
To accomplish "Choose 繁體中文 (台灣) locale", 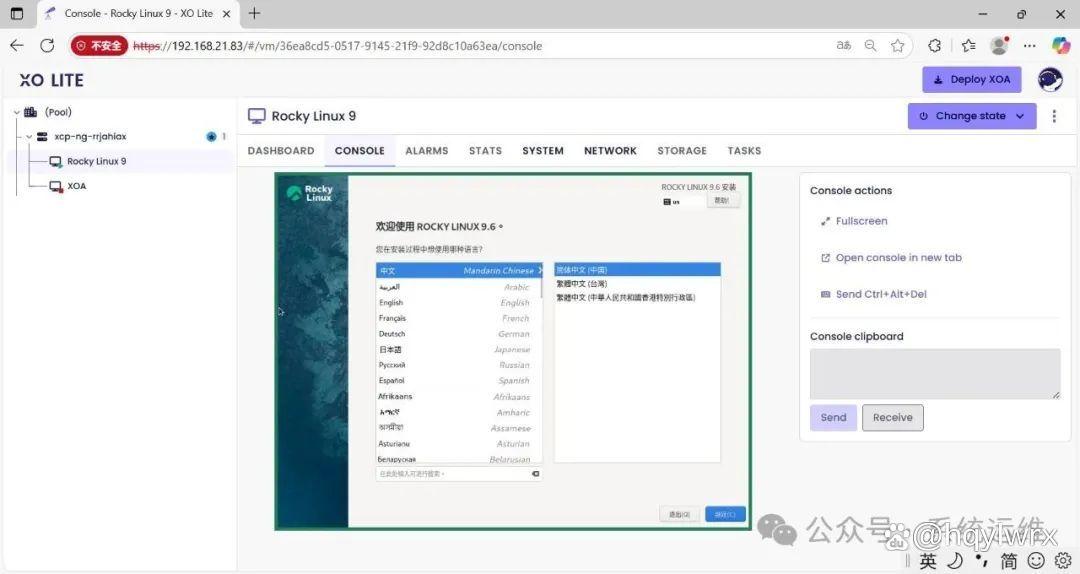I will [x=637, y=284].
